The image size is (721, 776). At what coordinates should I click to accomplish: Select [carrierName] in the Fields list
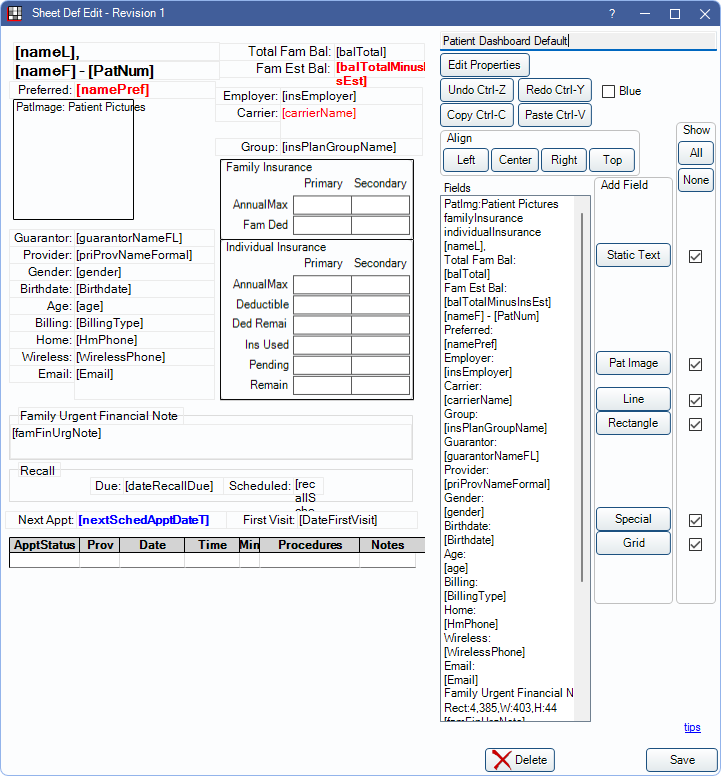(479, 400)
